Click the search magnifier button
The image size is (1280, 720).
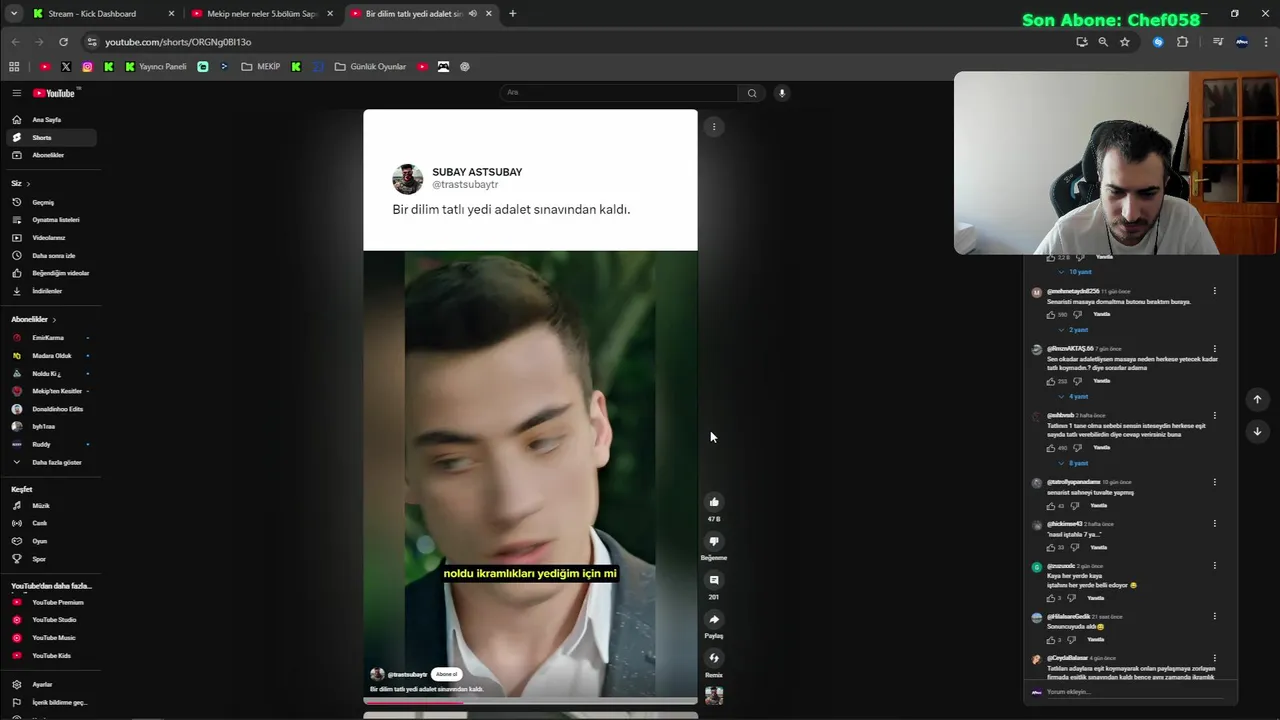coord(752,93)
